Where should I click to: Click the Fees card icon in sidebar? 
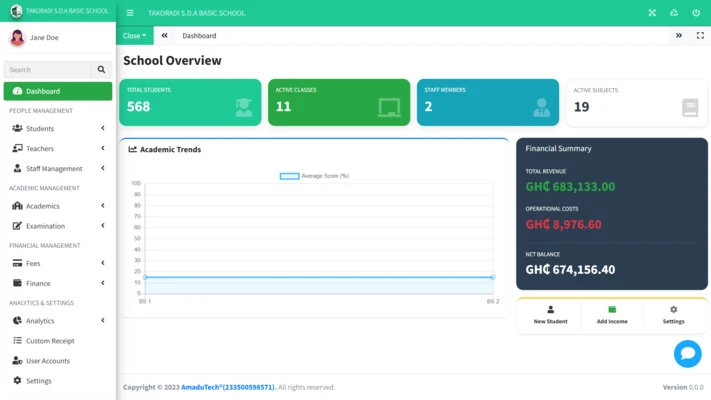pyautogui.click(x=17, y=263)
